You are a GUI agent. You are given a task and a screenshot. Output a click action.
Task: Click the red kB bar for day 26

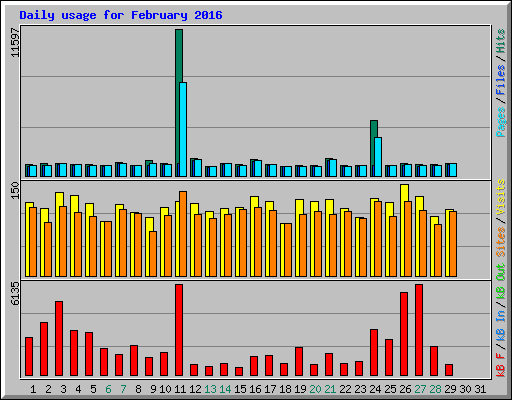[x=404, y=334]
